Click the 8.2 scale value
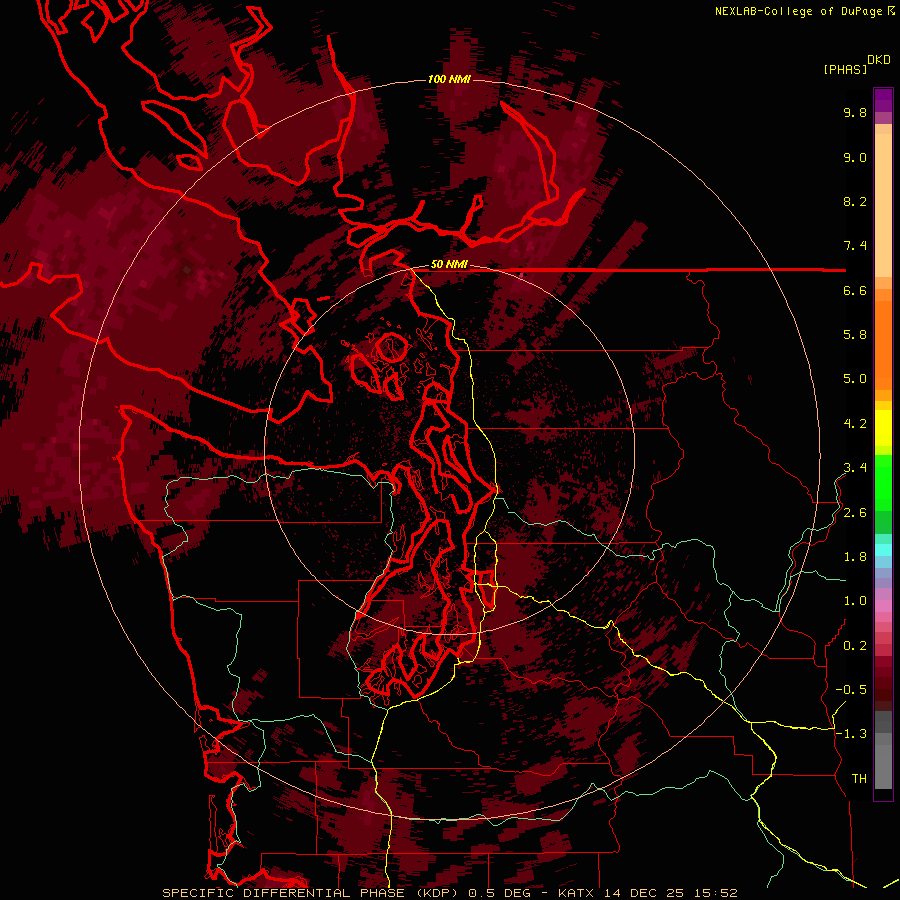Viewport: 900px width, 900px height. click(855, 201)
